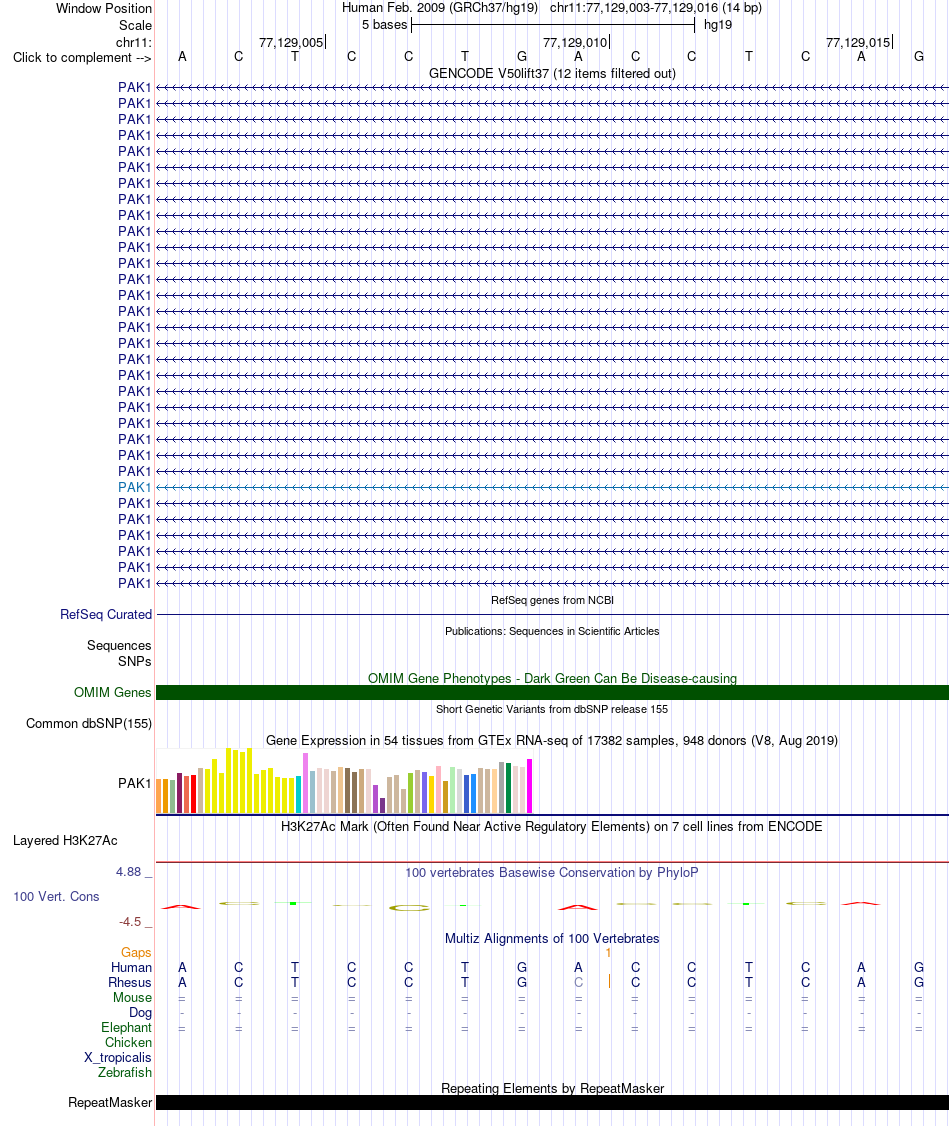Click the Chicken species label
This screenshot has height=1126, width=950.
tap(129, 1043)
